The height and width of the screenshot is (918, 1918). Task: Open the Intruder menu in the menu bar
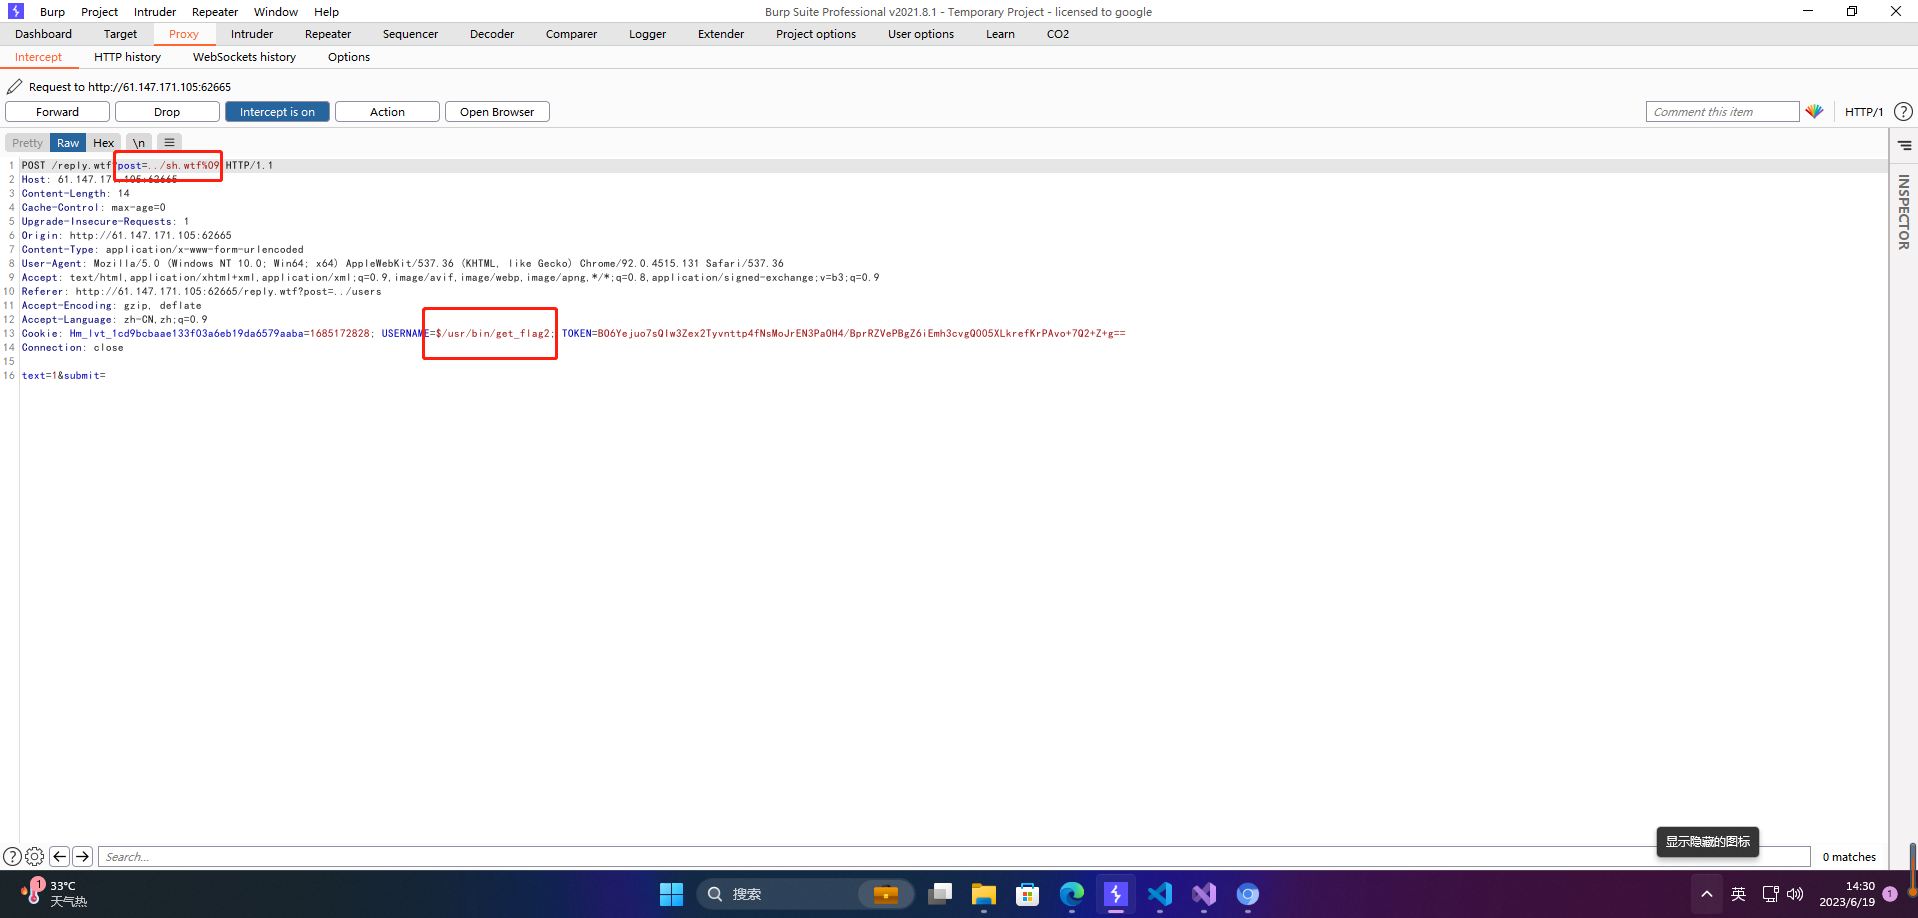click(155, 12)
